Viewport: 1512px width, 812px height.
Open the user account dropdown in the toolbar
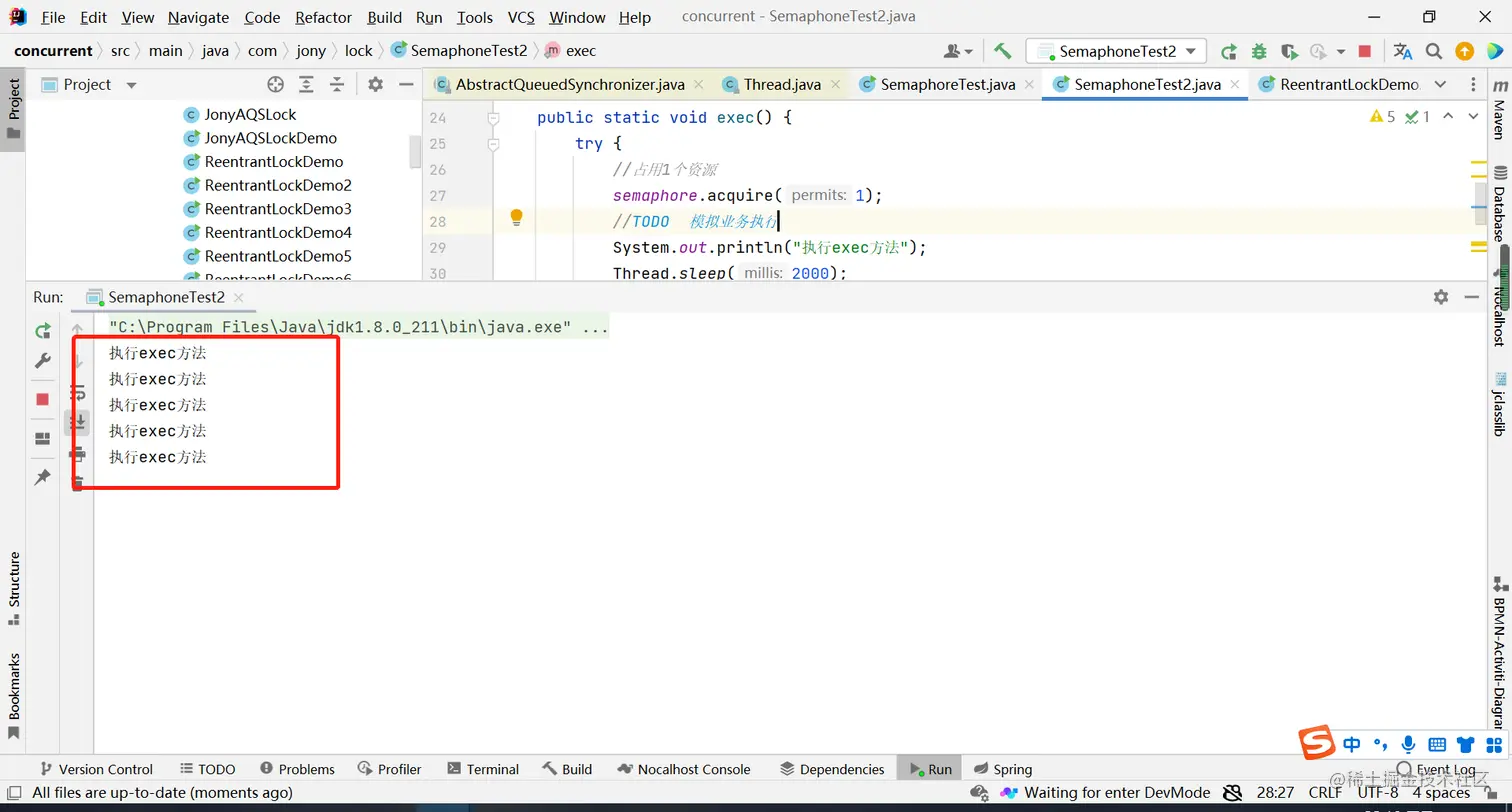click(x=958, y=51)
